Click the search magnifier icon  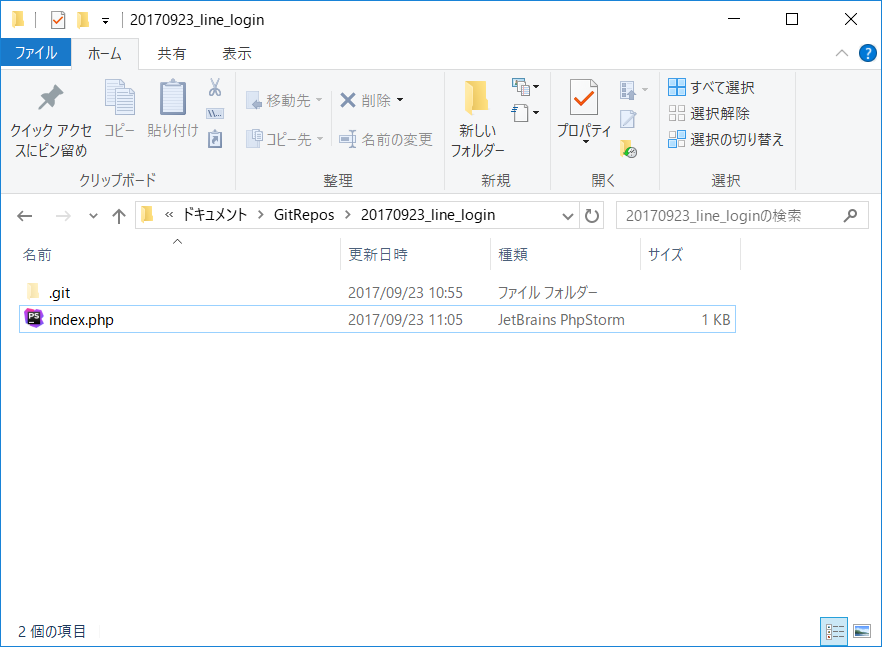pyautogui.click(x=850, y=215)
